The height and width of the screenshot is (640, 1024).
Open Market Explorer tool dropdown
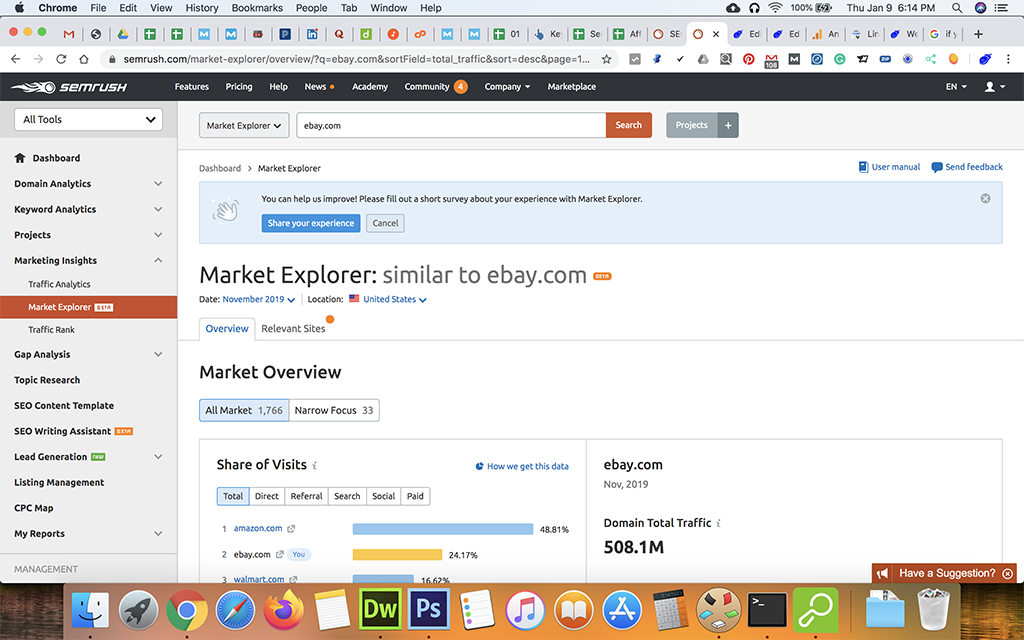pos(244,125)
